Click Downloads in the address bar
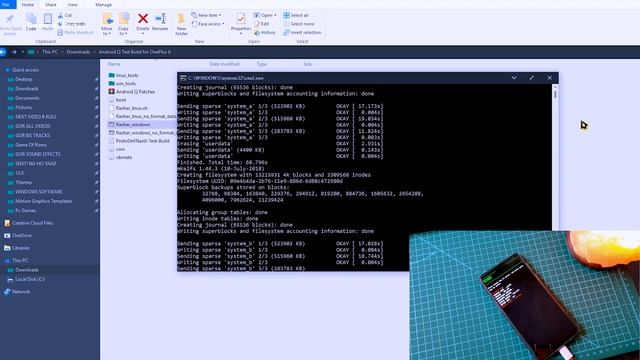The width and height of the screenshot is (640, 360). [x=78, y=52]
